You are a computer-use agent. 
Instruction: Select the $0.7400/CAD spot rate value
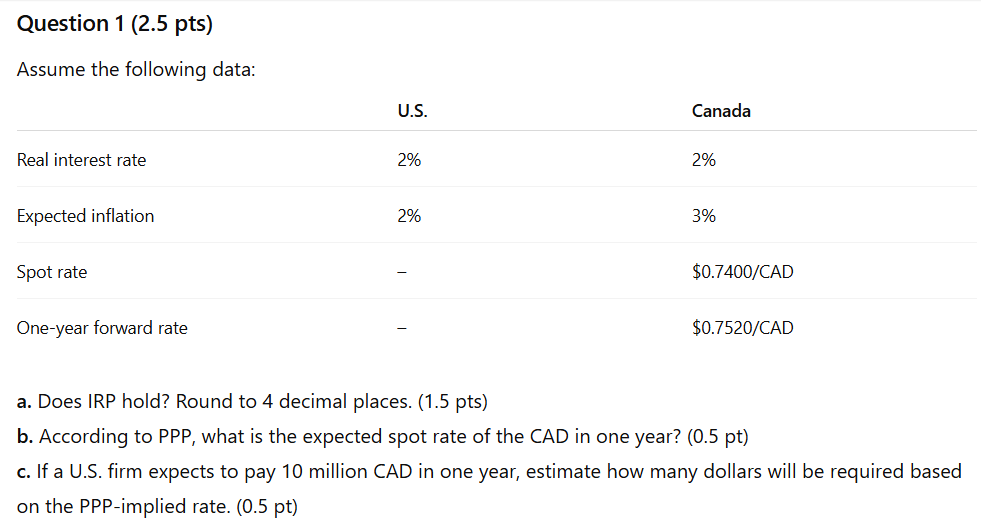(x=742, y=272)
